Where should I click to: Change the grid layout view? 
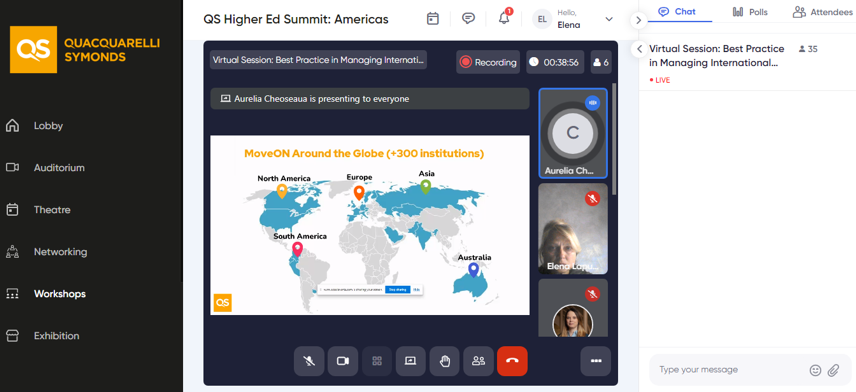pyautogui.click(x=377, y=361)
